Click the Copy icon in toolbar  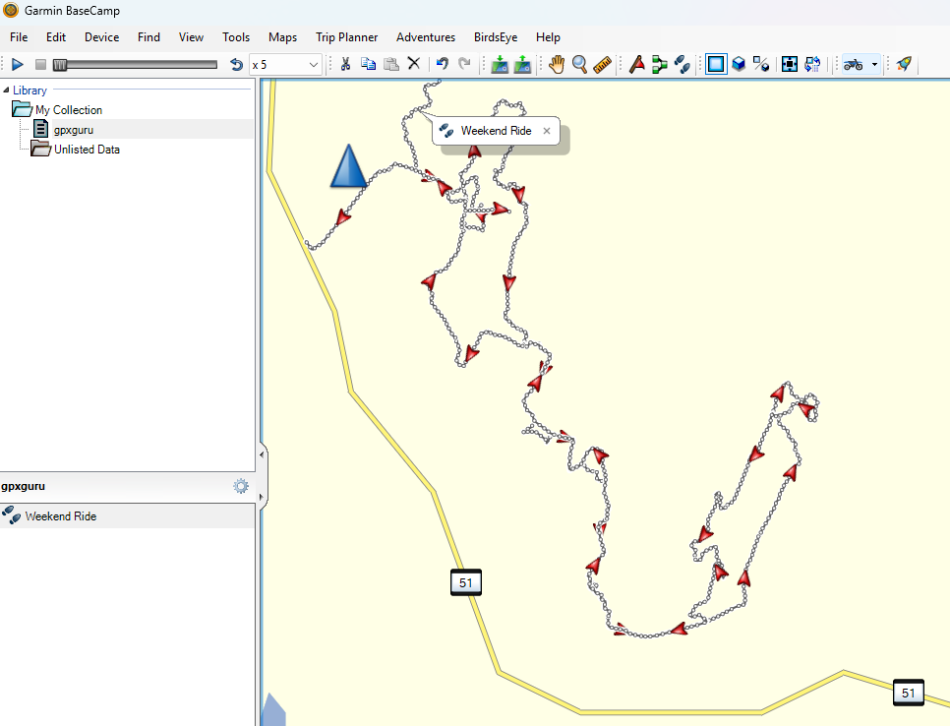[x=368, y=64]
